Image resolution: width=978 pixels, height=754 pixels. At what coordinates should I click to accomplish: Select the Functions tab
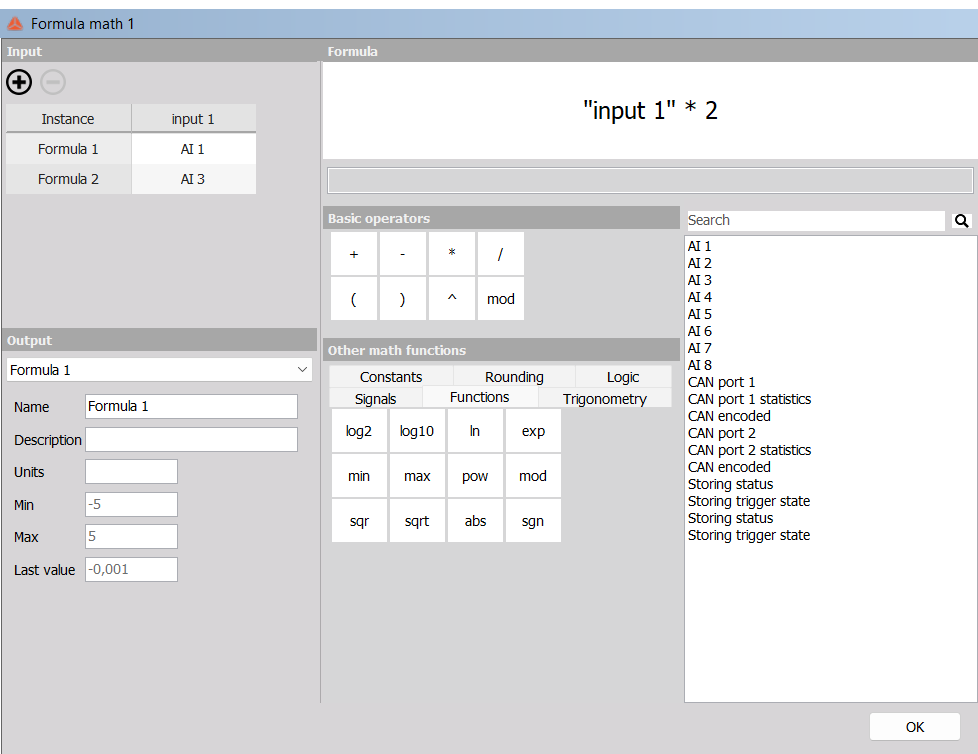480,397
